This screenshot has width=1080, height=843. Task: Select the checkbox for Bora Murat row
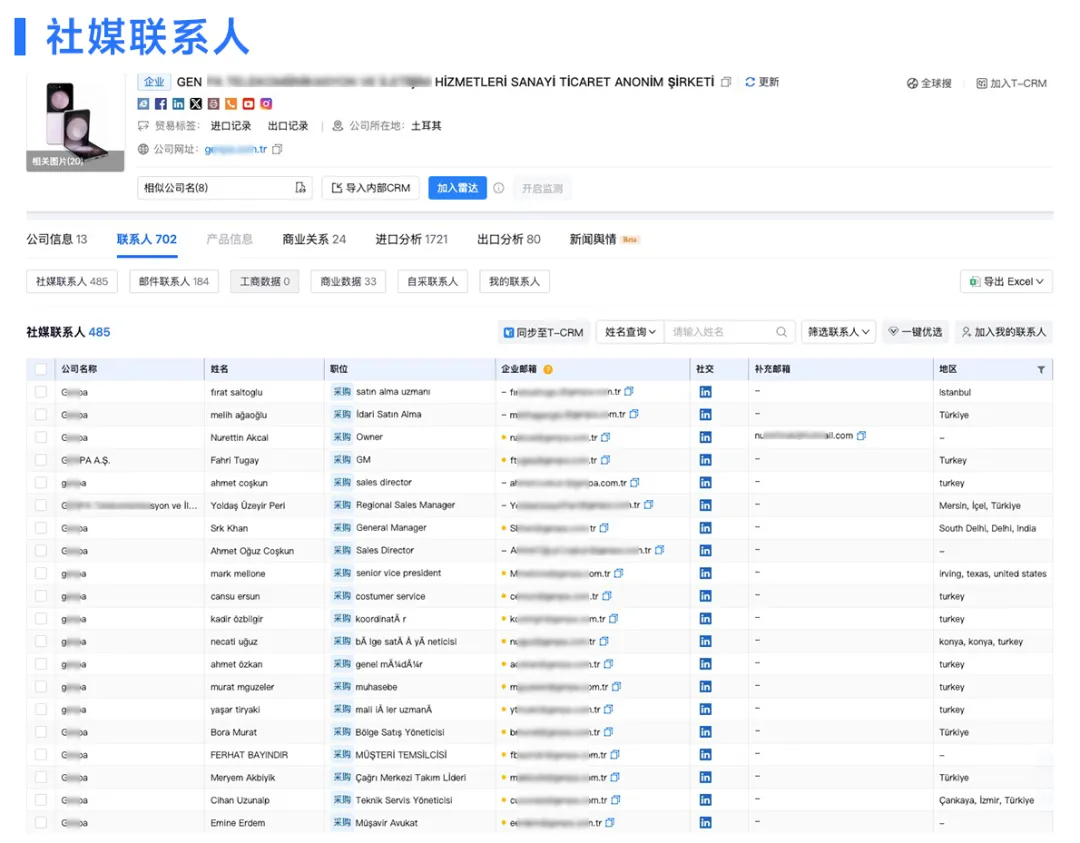pyautogui.click(x=41, y=732)
